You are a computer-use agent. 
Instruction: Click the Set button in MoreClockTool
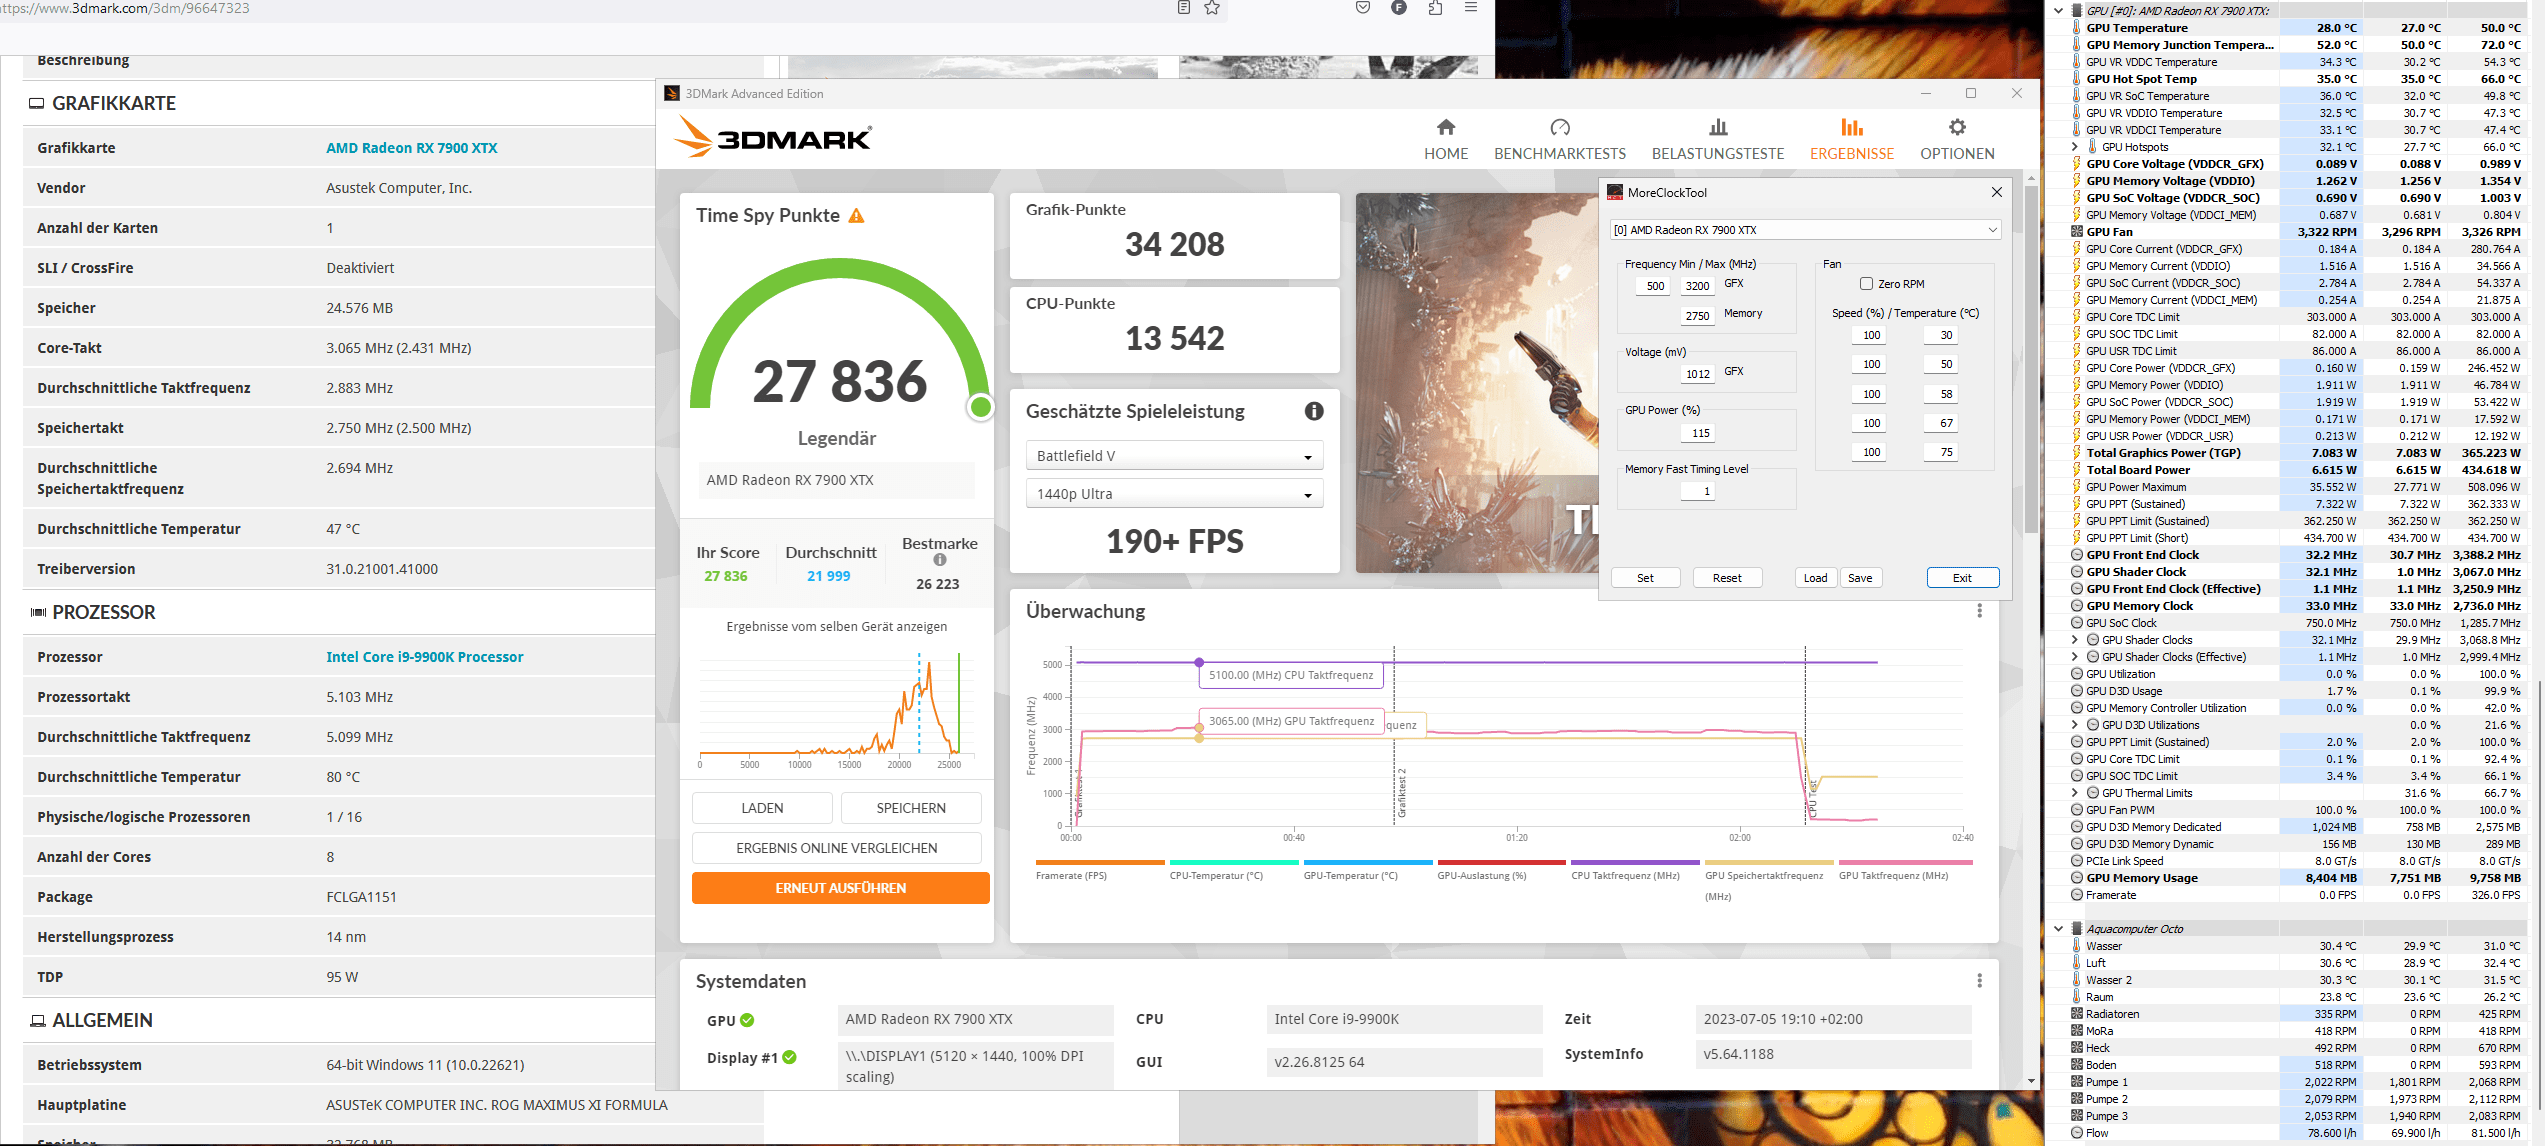(x=1645, y=578)
